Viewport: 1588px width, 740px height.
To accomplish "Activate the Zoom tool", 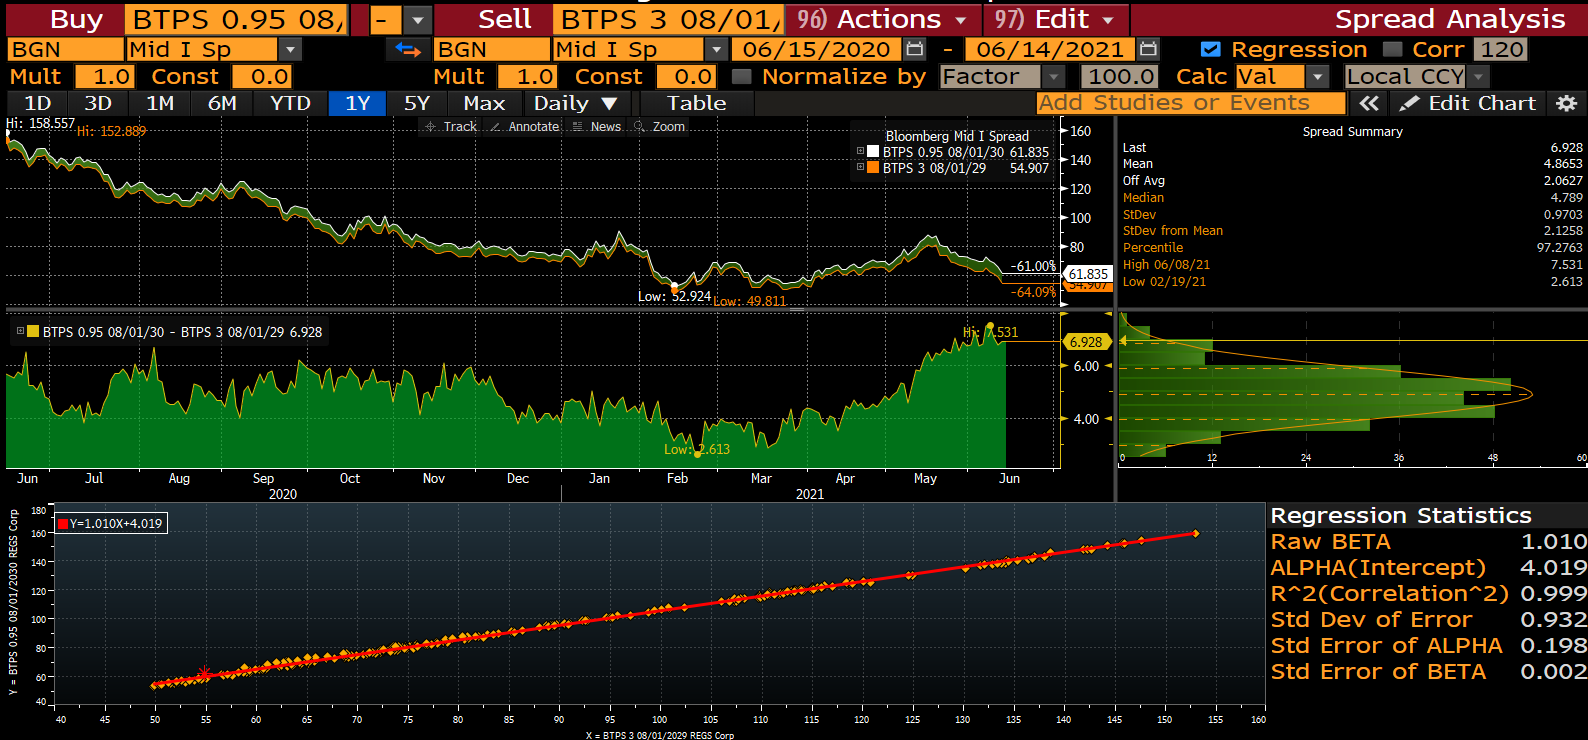I will pyautogui.click(x=660, y=126).
